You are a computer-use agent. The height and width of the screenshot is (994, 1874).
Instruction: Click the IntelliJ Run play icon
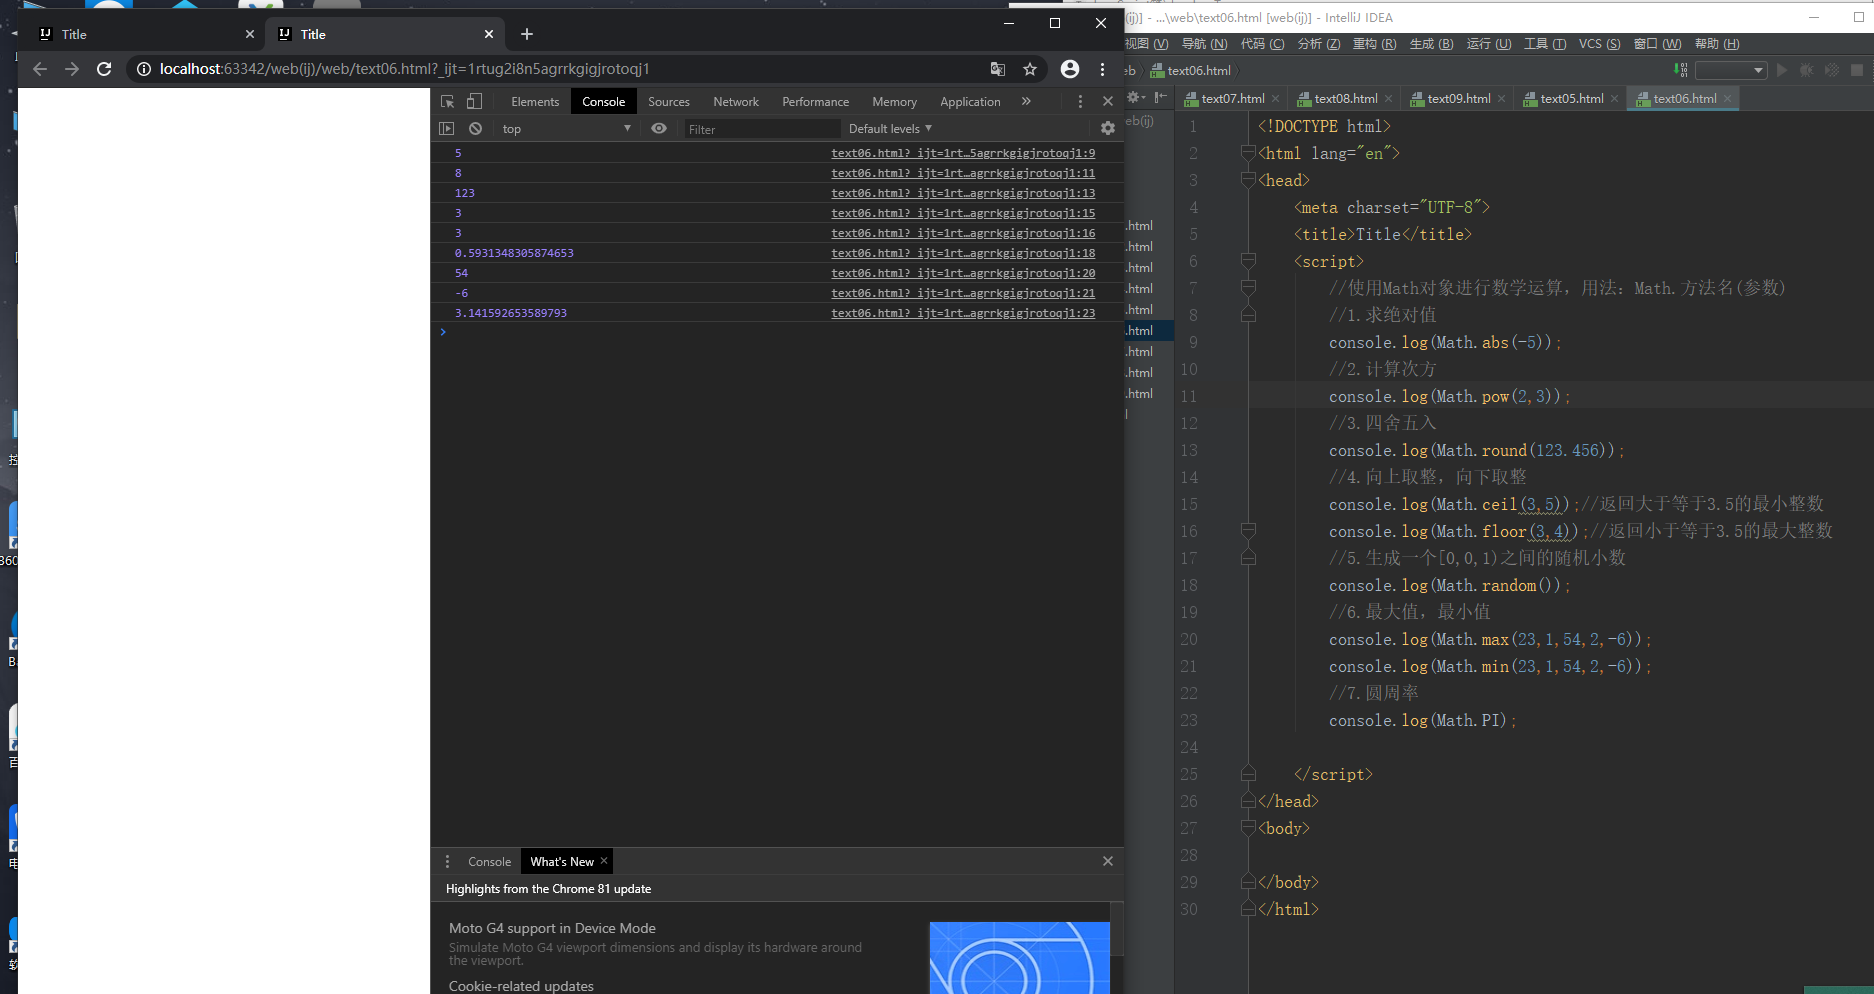coord(1782,70)
